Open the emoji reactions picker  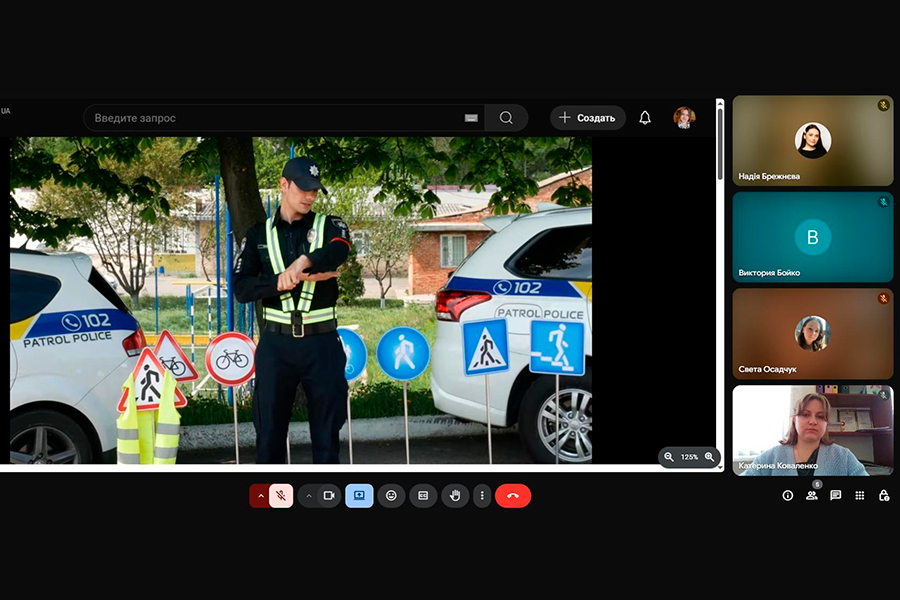click(x=391, y=496)
